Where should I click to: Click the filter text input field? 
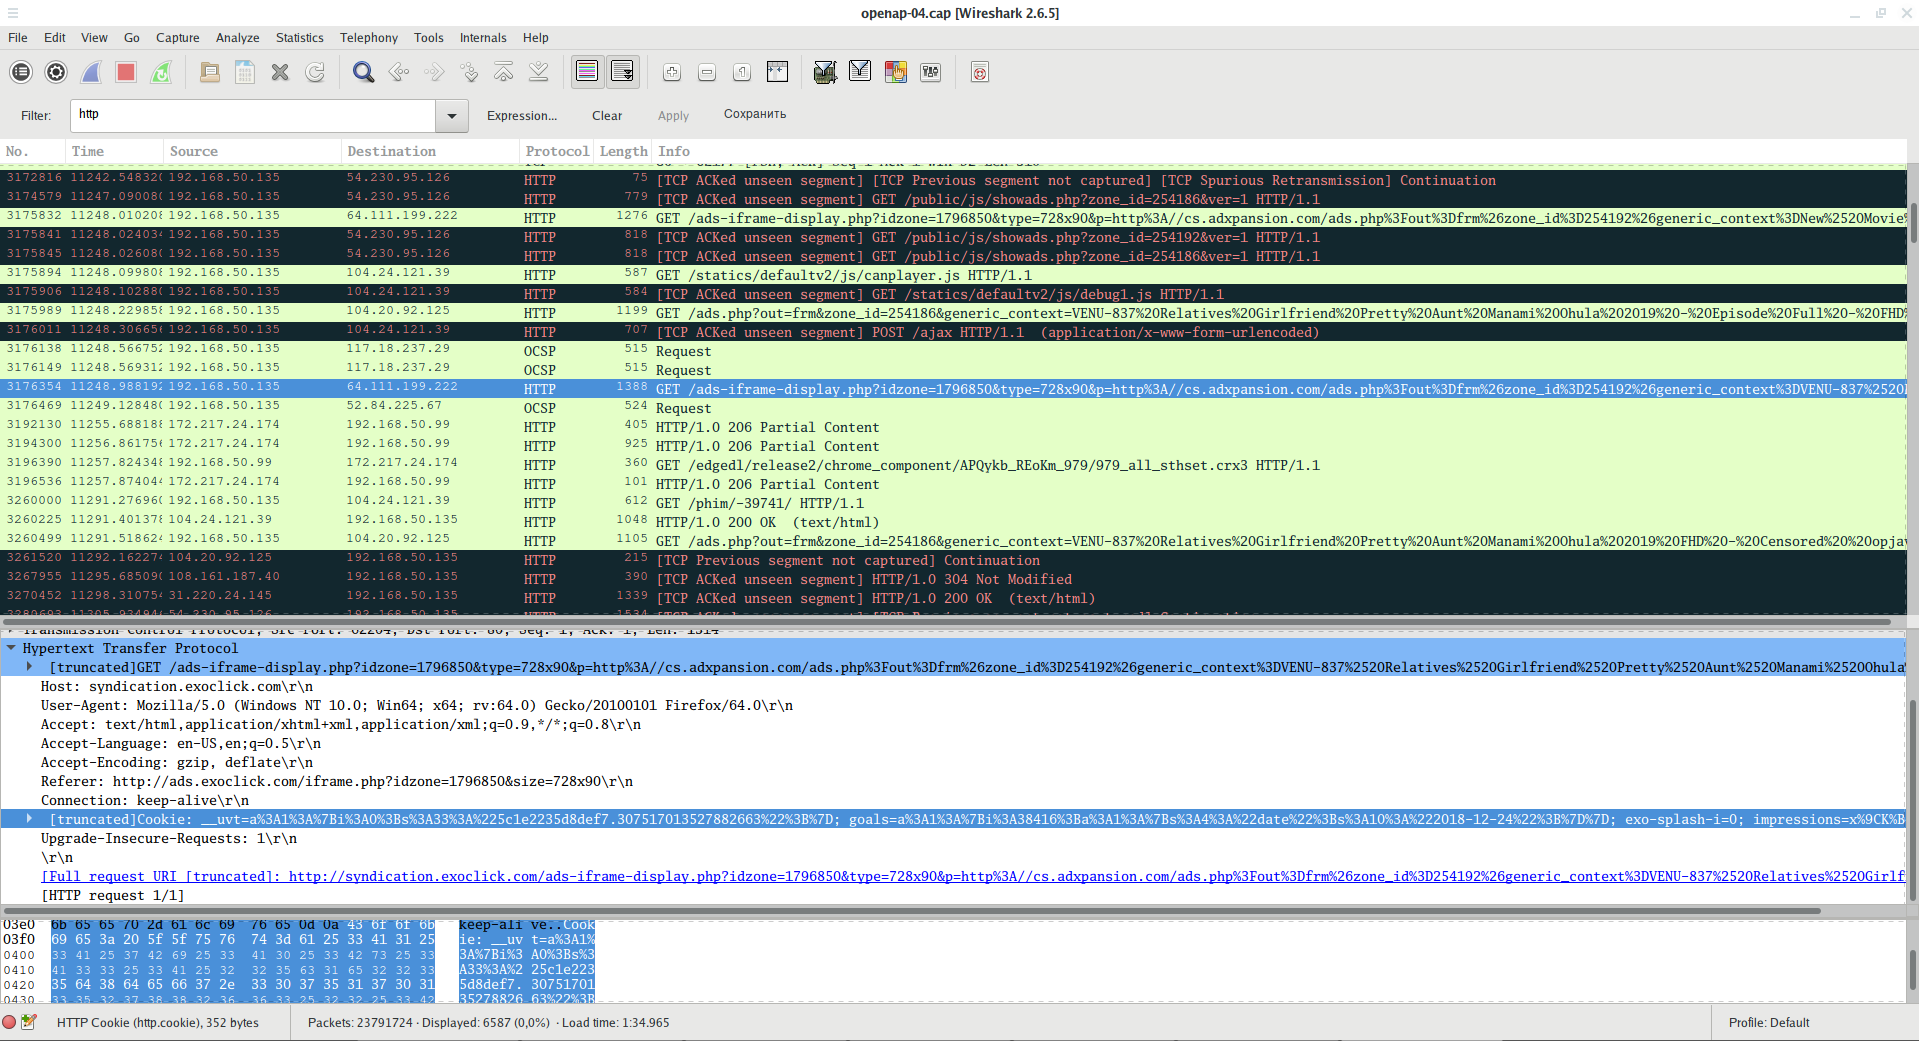tap(252, 115)
